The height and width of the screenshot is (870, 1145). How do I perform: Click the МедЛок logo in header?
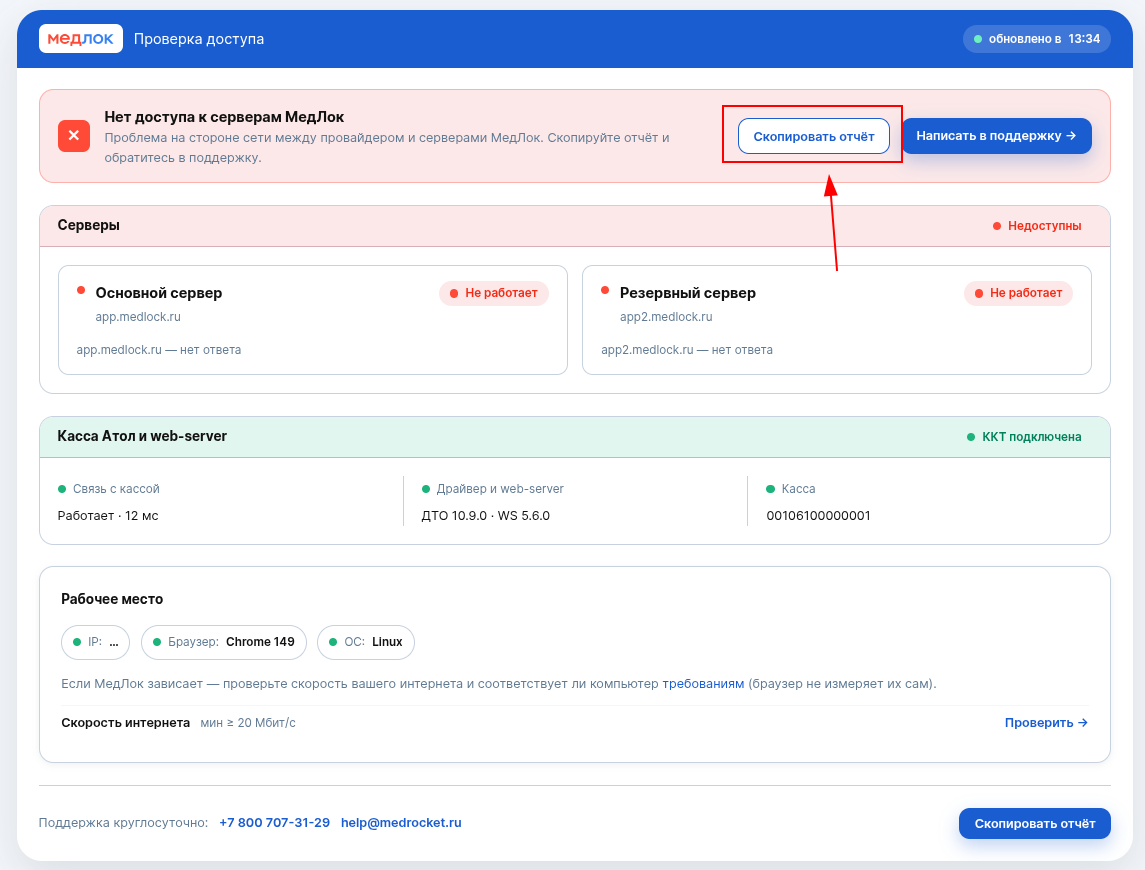[x=80, y=39]
